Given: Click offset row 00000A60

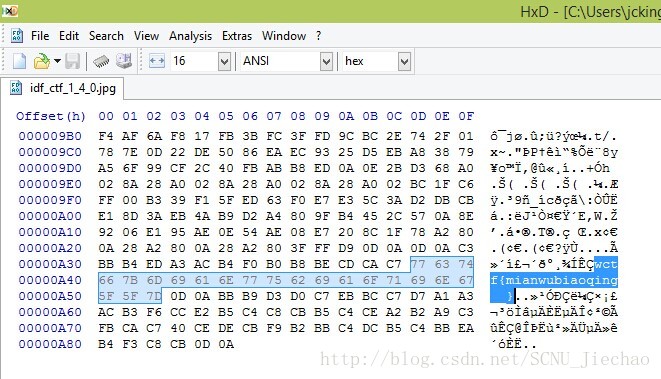Looking at the screenshot, I should pyautogui.click(x=50, y=312).
